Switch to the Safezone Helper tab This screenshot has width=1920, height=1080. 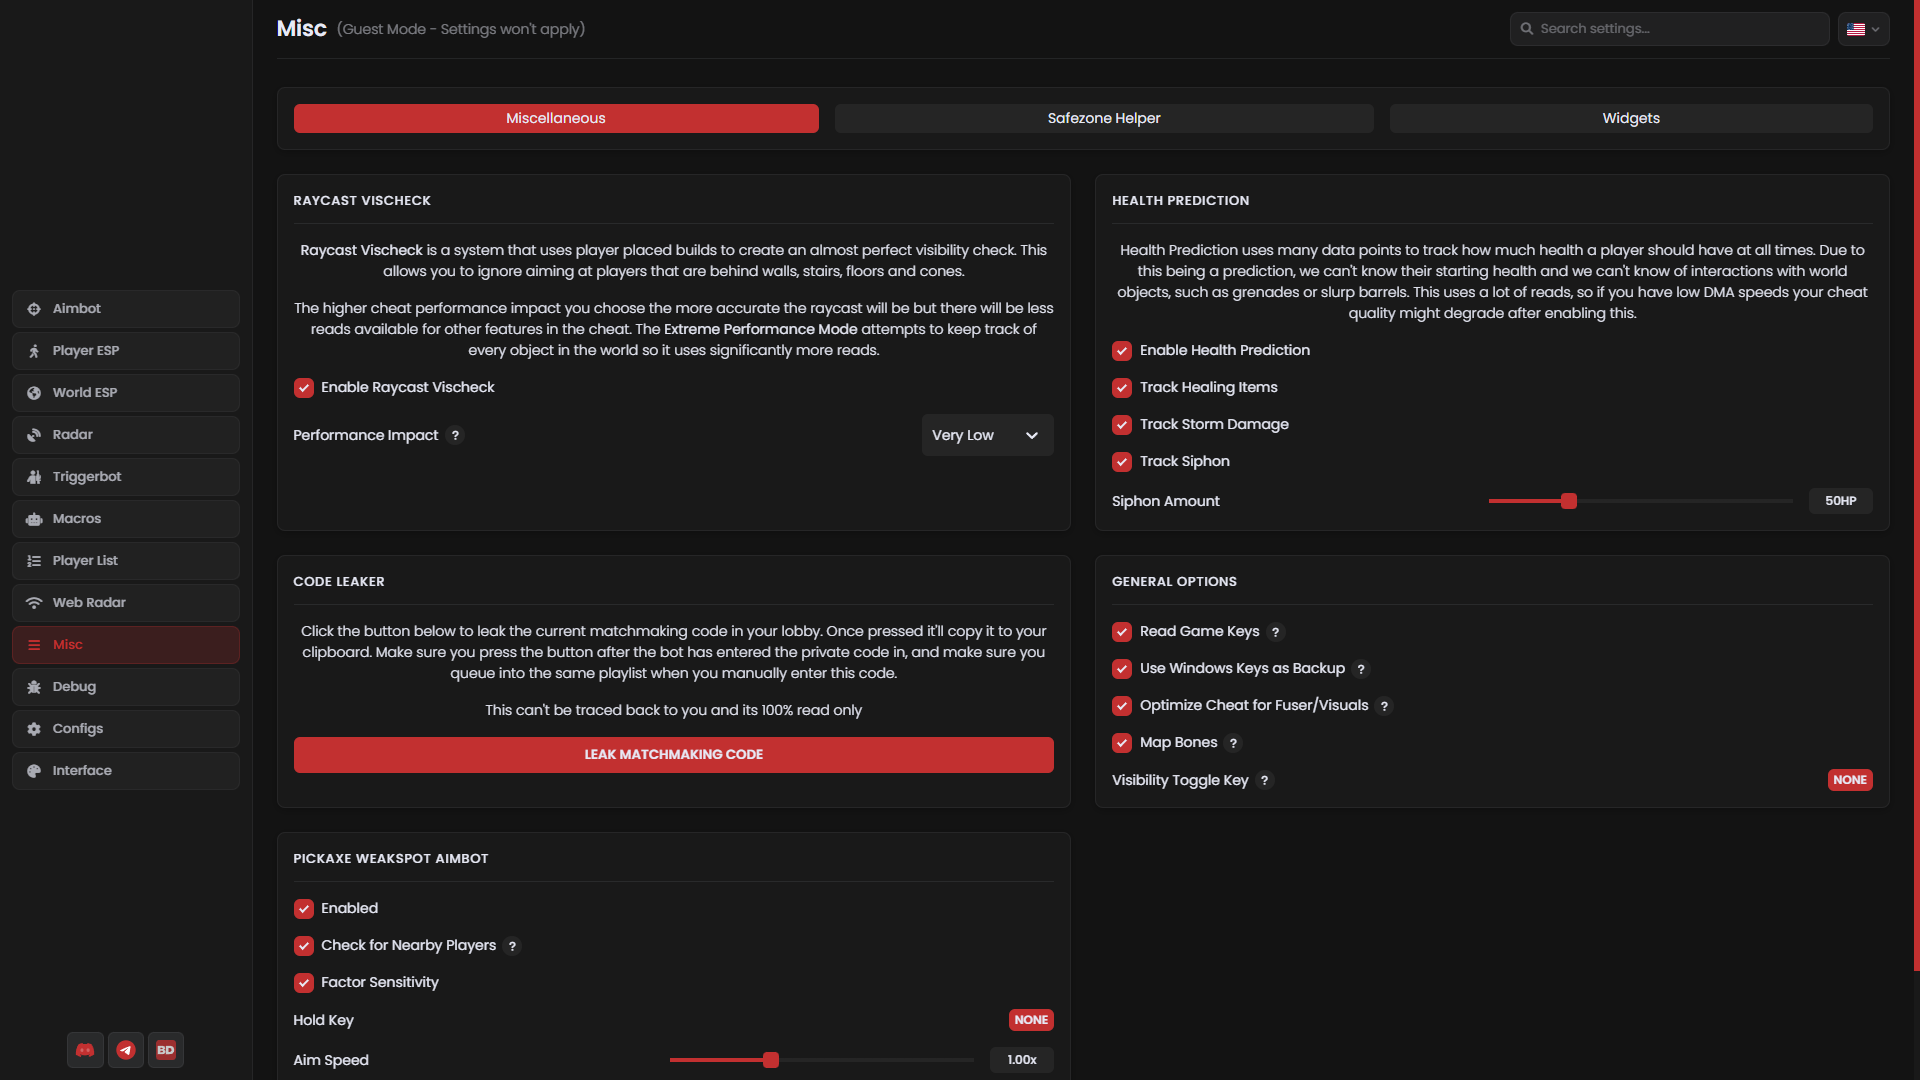click(x=1104, y=118)
